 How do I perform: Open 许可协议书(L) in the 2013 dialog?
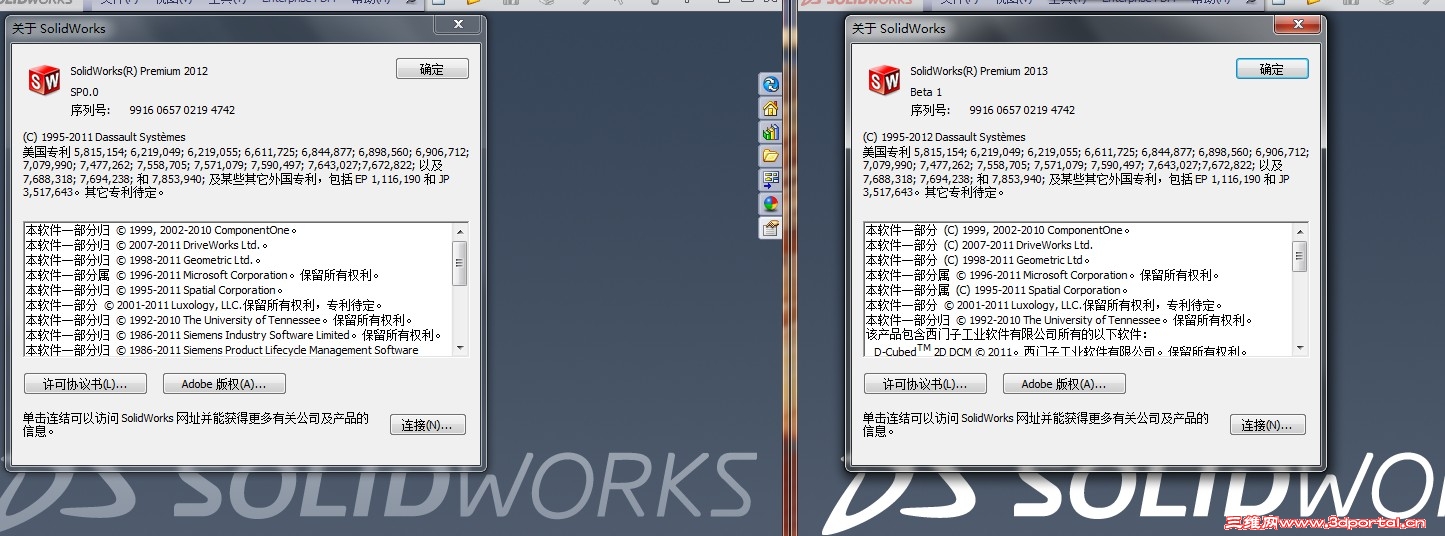point(925,384)
